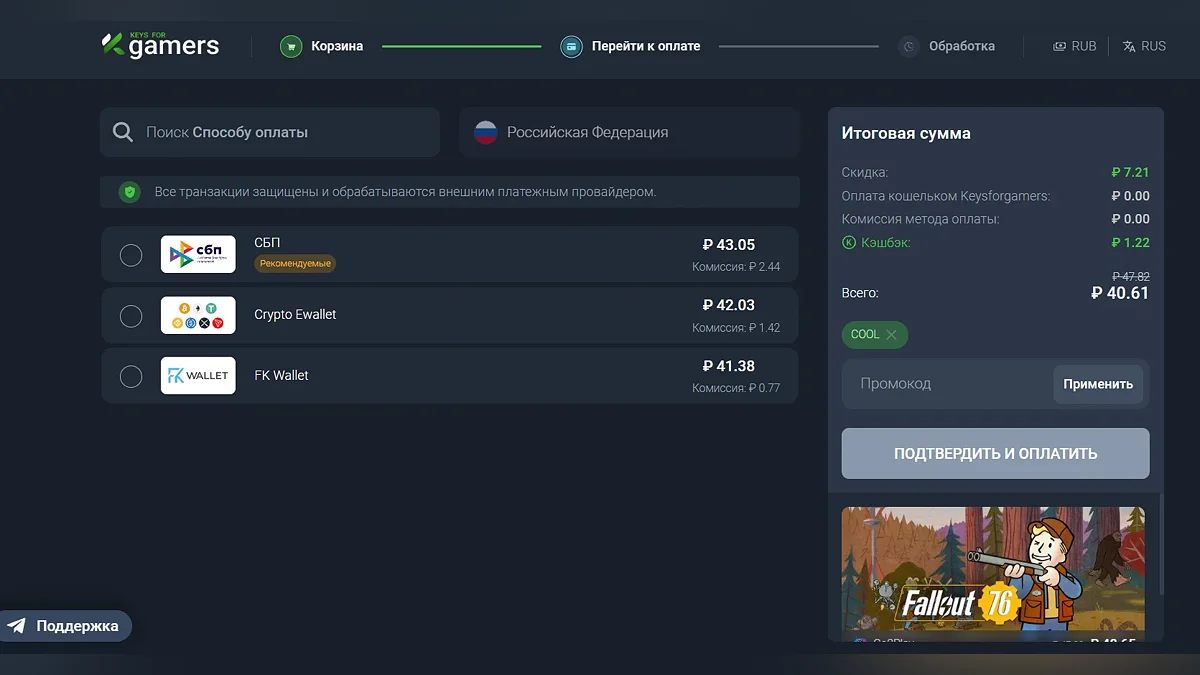Select the FK Wallet radio button

(x=131, y=376)
